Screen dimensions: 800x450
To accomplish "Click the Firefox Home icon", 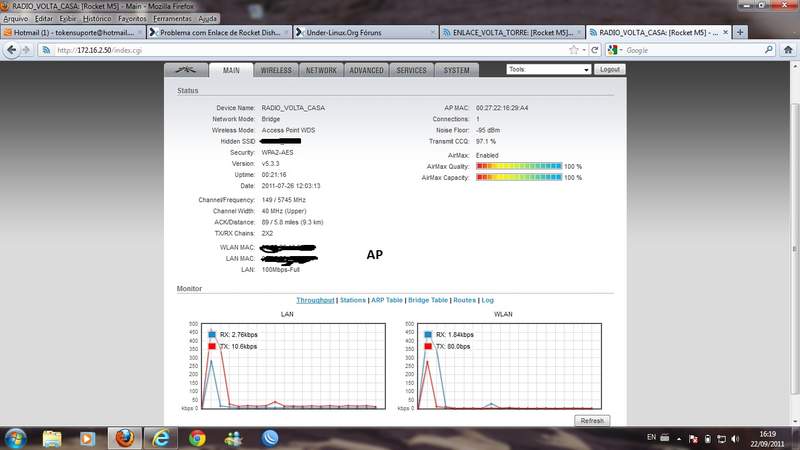I will coord(788,50).
